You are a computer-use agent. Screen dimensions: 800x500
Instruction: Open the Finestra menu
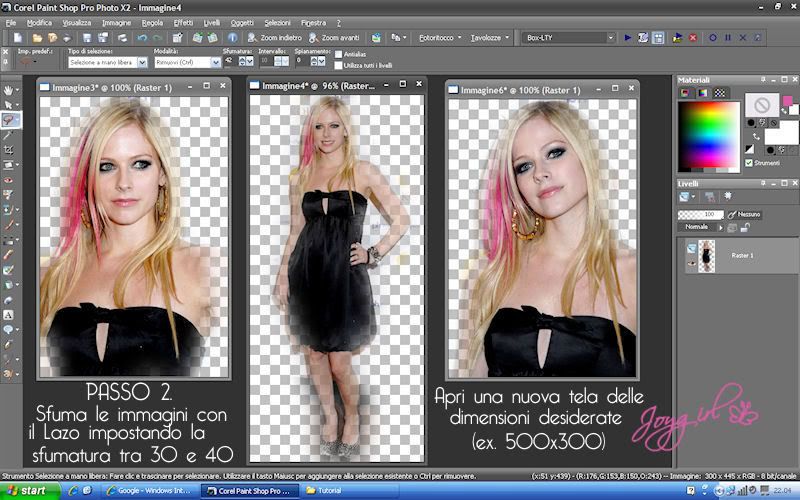pos(313,23)
